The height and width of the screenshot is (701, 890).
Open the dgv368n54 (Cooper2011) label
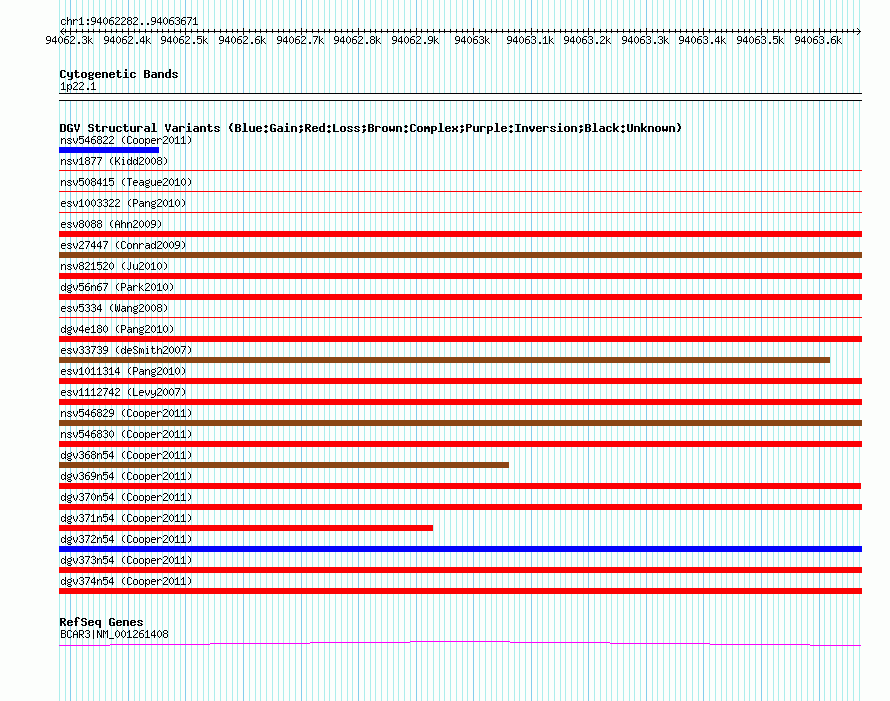tap(126, 455)
